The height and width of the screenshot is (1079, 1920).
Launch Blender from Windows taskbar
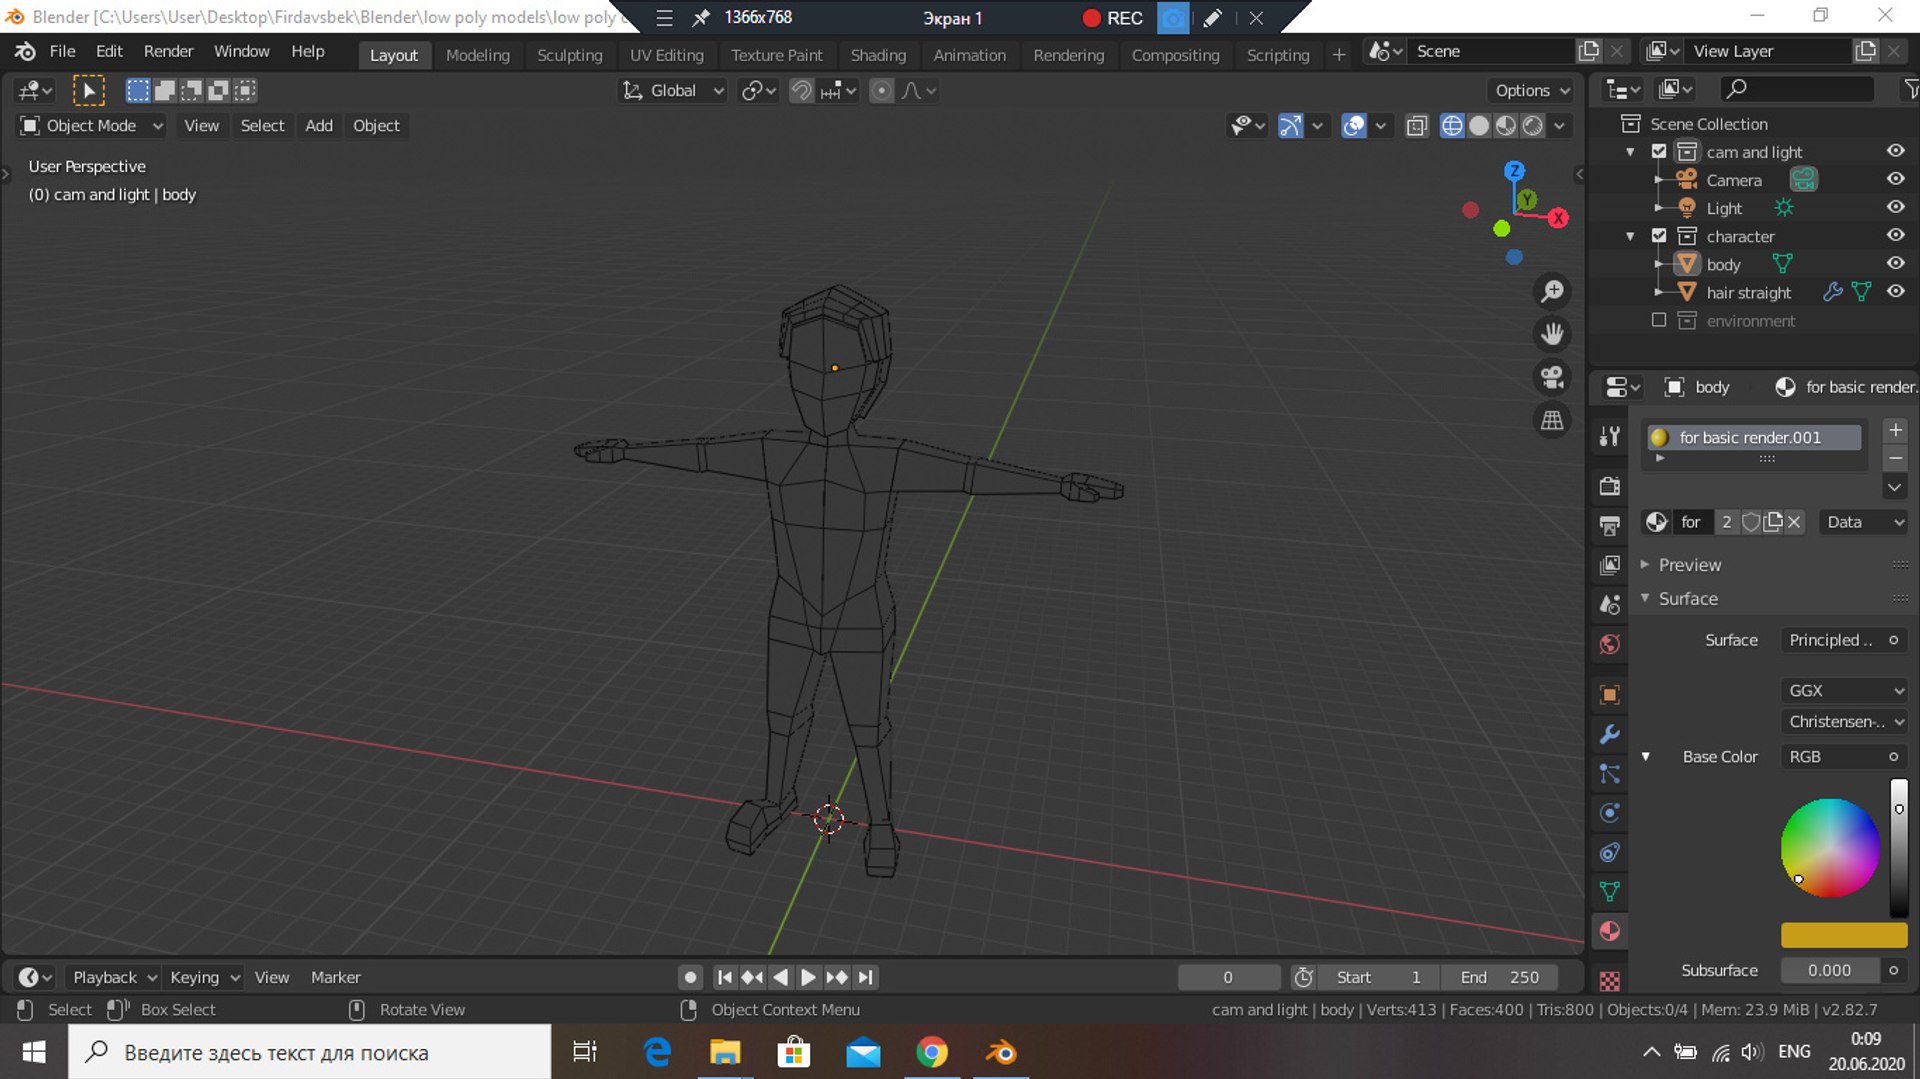tap(1001, 1052)
